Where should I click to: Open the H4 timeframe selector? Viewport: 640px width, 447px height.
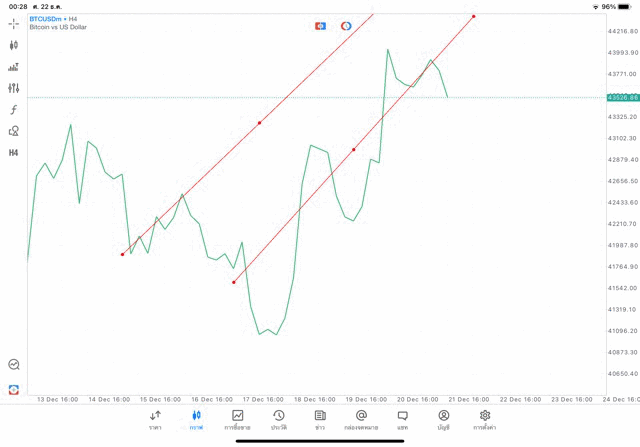(14, 153)
